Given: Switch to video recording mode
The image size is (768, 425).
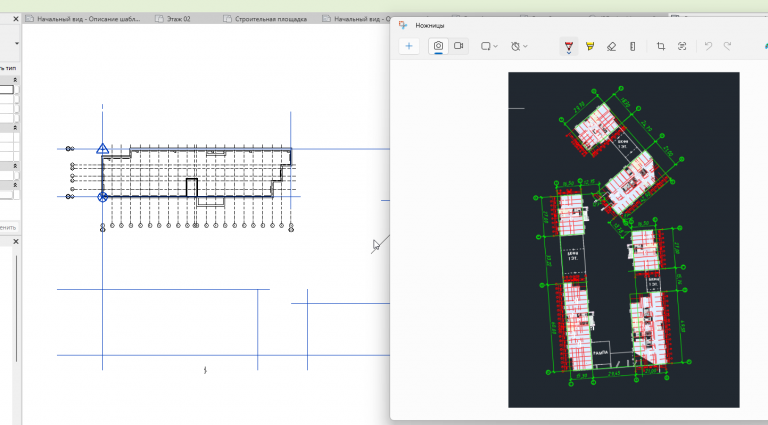Looking at the screenshot, I should pyautogui.click(x=458, y=46).
